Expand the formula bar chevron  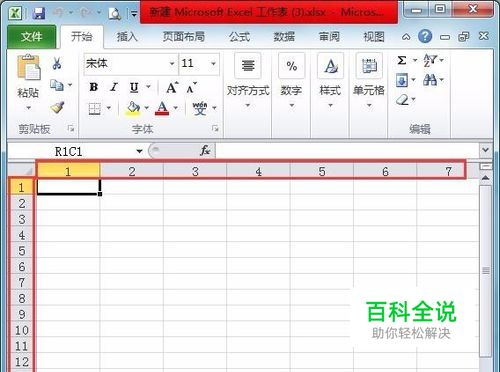[x=485, y=150]
